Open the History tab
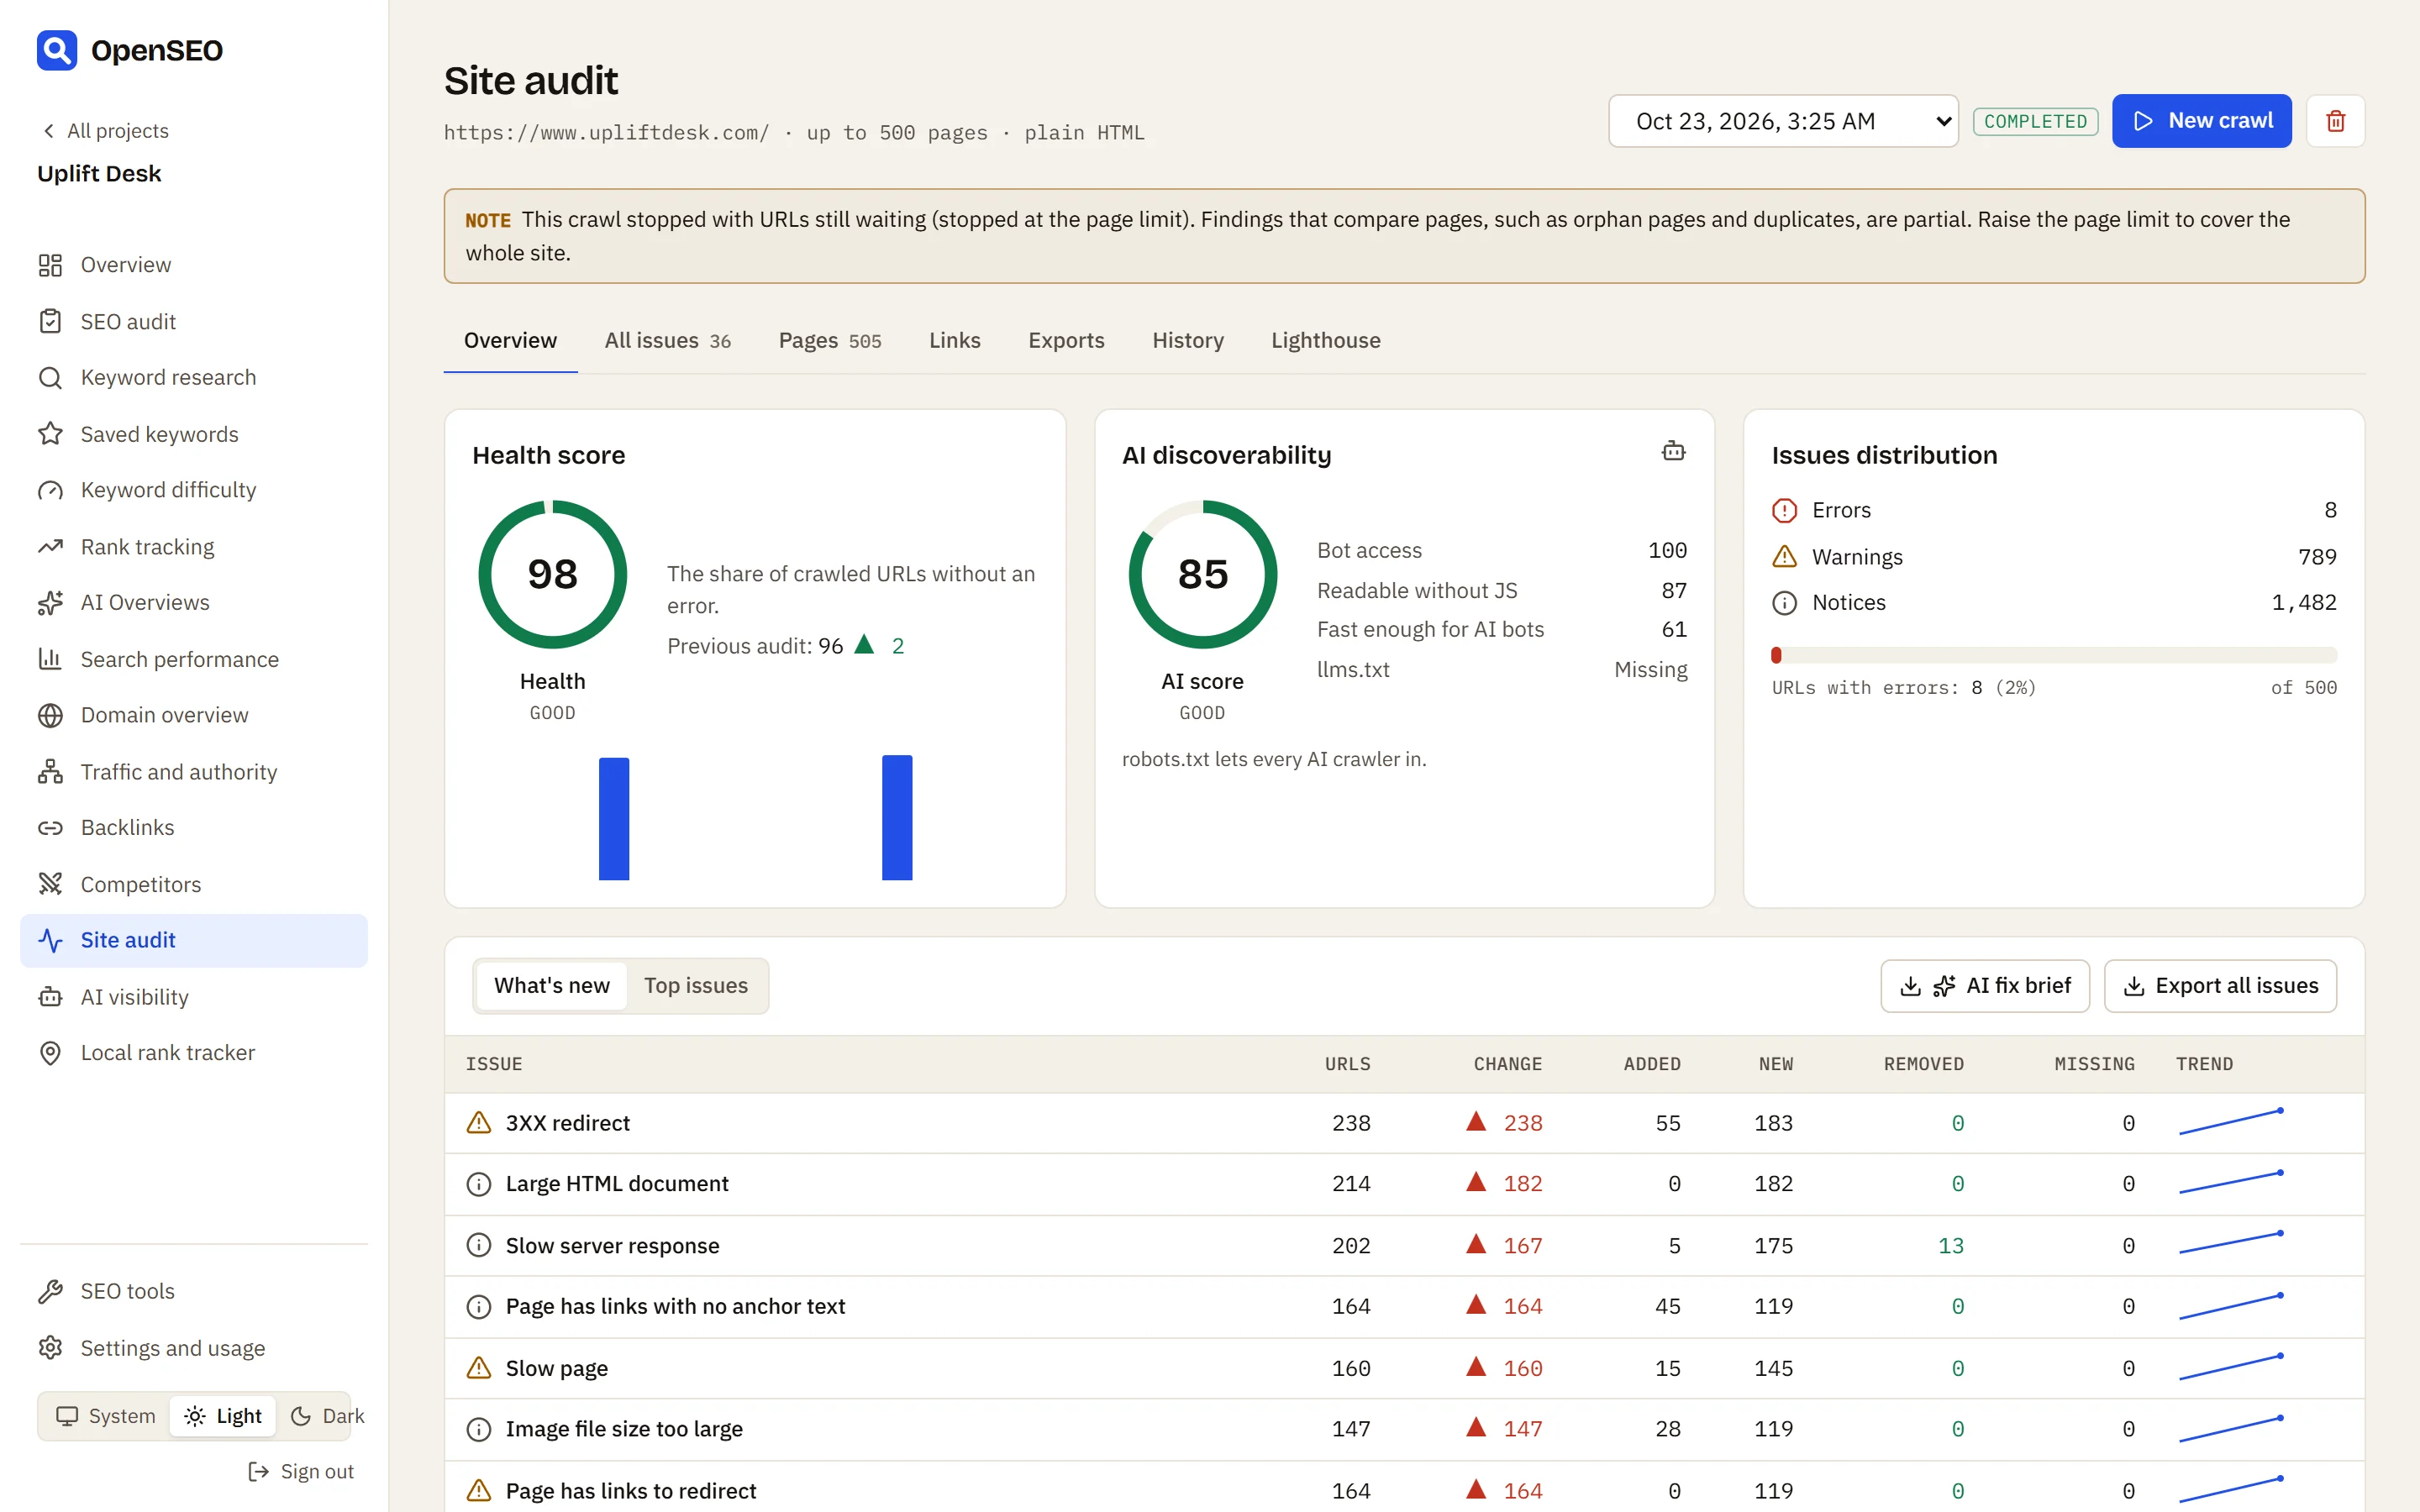This screenshot has height=1512, width=2420. [x=1188, y=341]
